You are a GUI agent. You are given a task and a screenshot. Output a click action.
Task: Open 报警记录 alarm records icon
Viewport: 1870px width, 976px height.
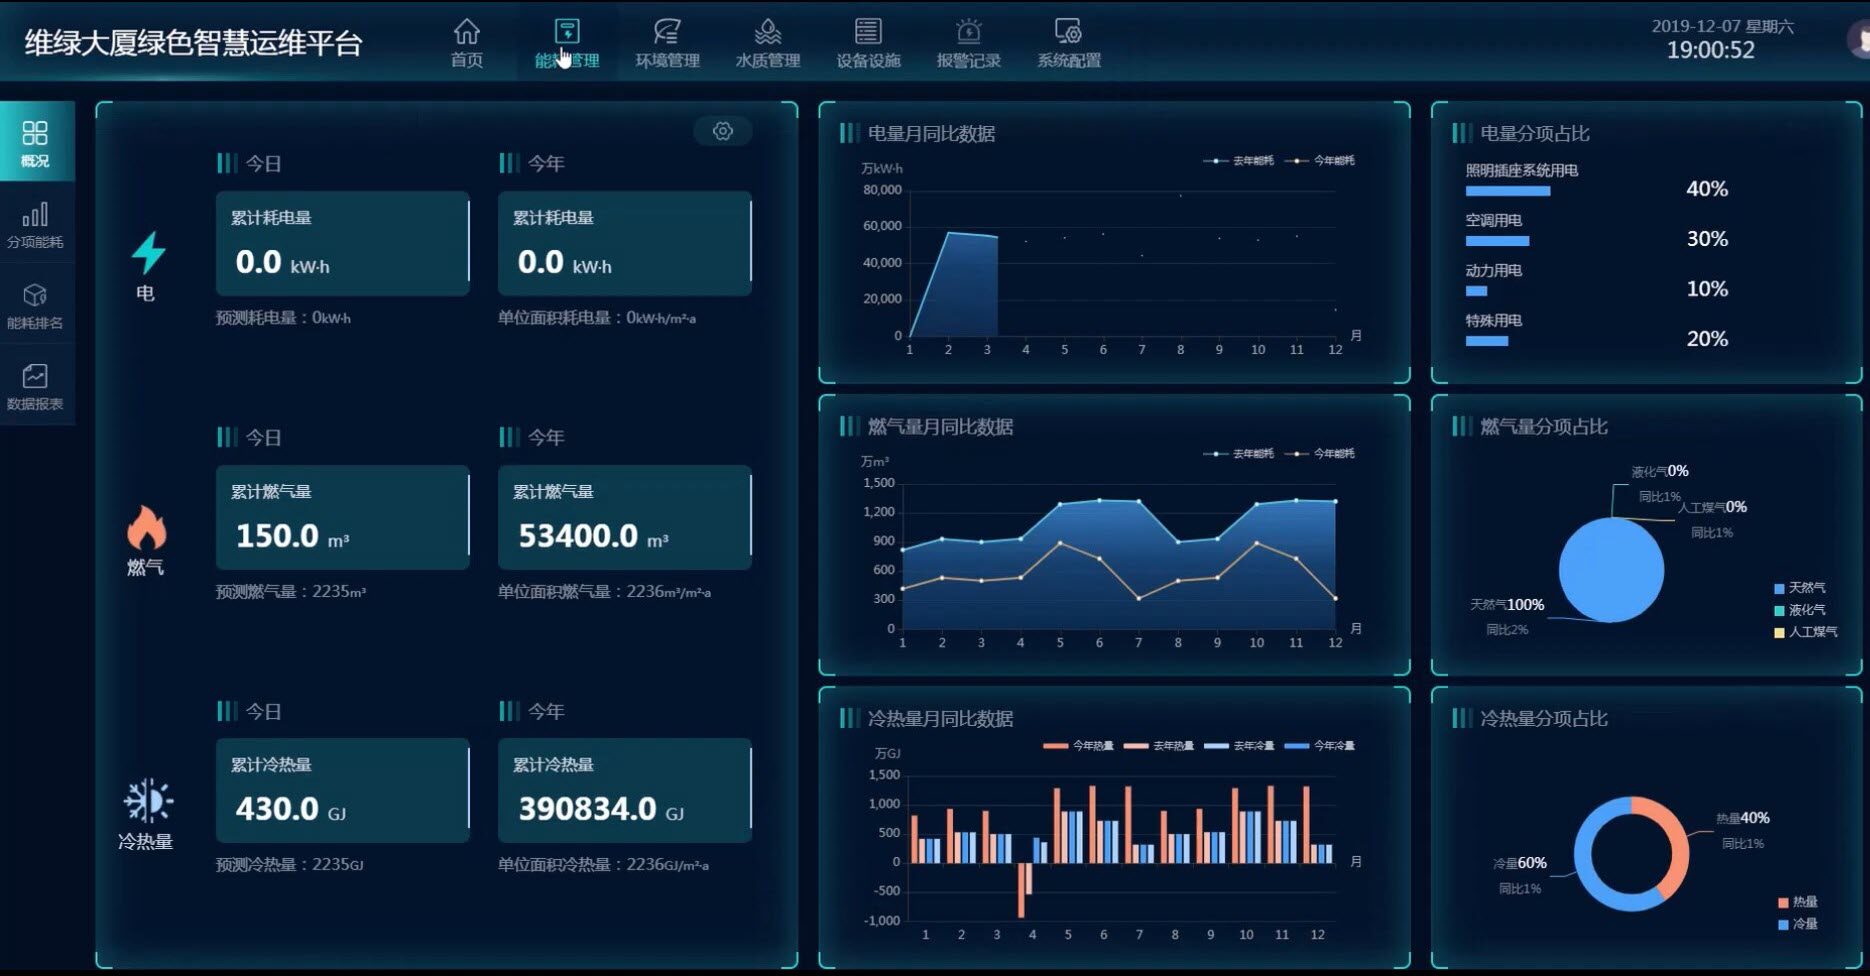(968, 32)
